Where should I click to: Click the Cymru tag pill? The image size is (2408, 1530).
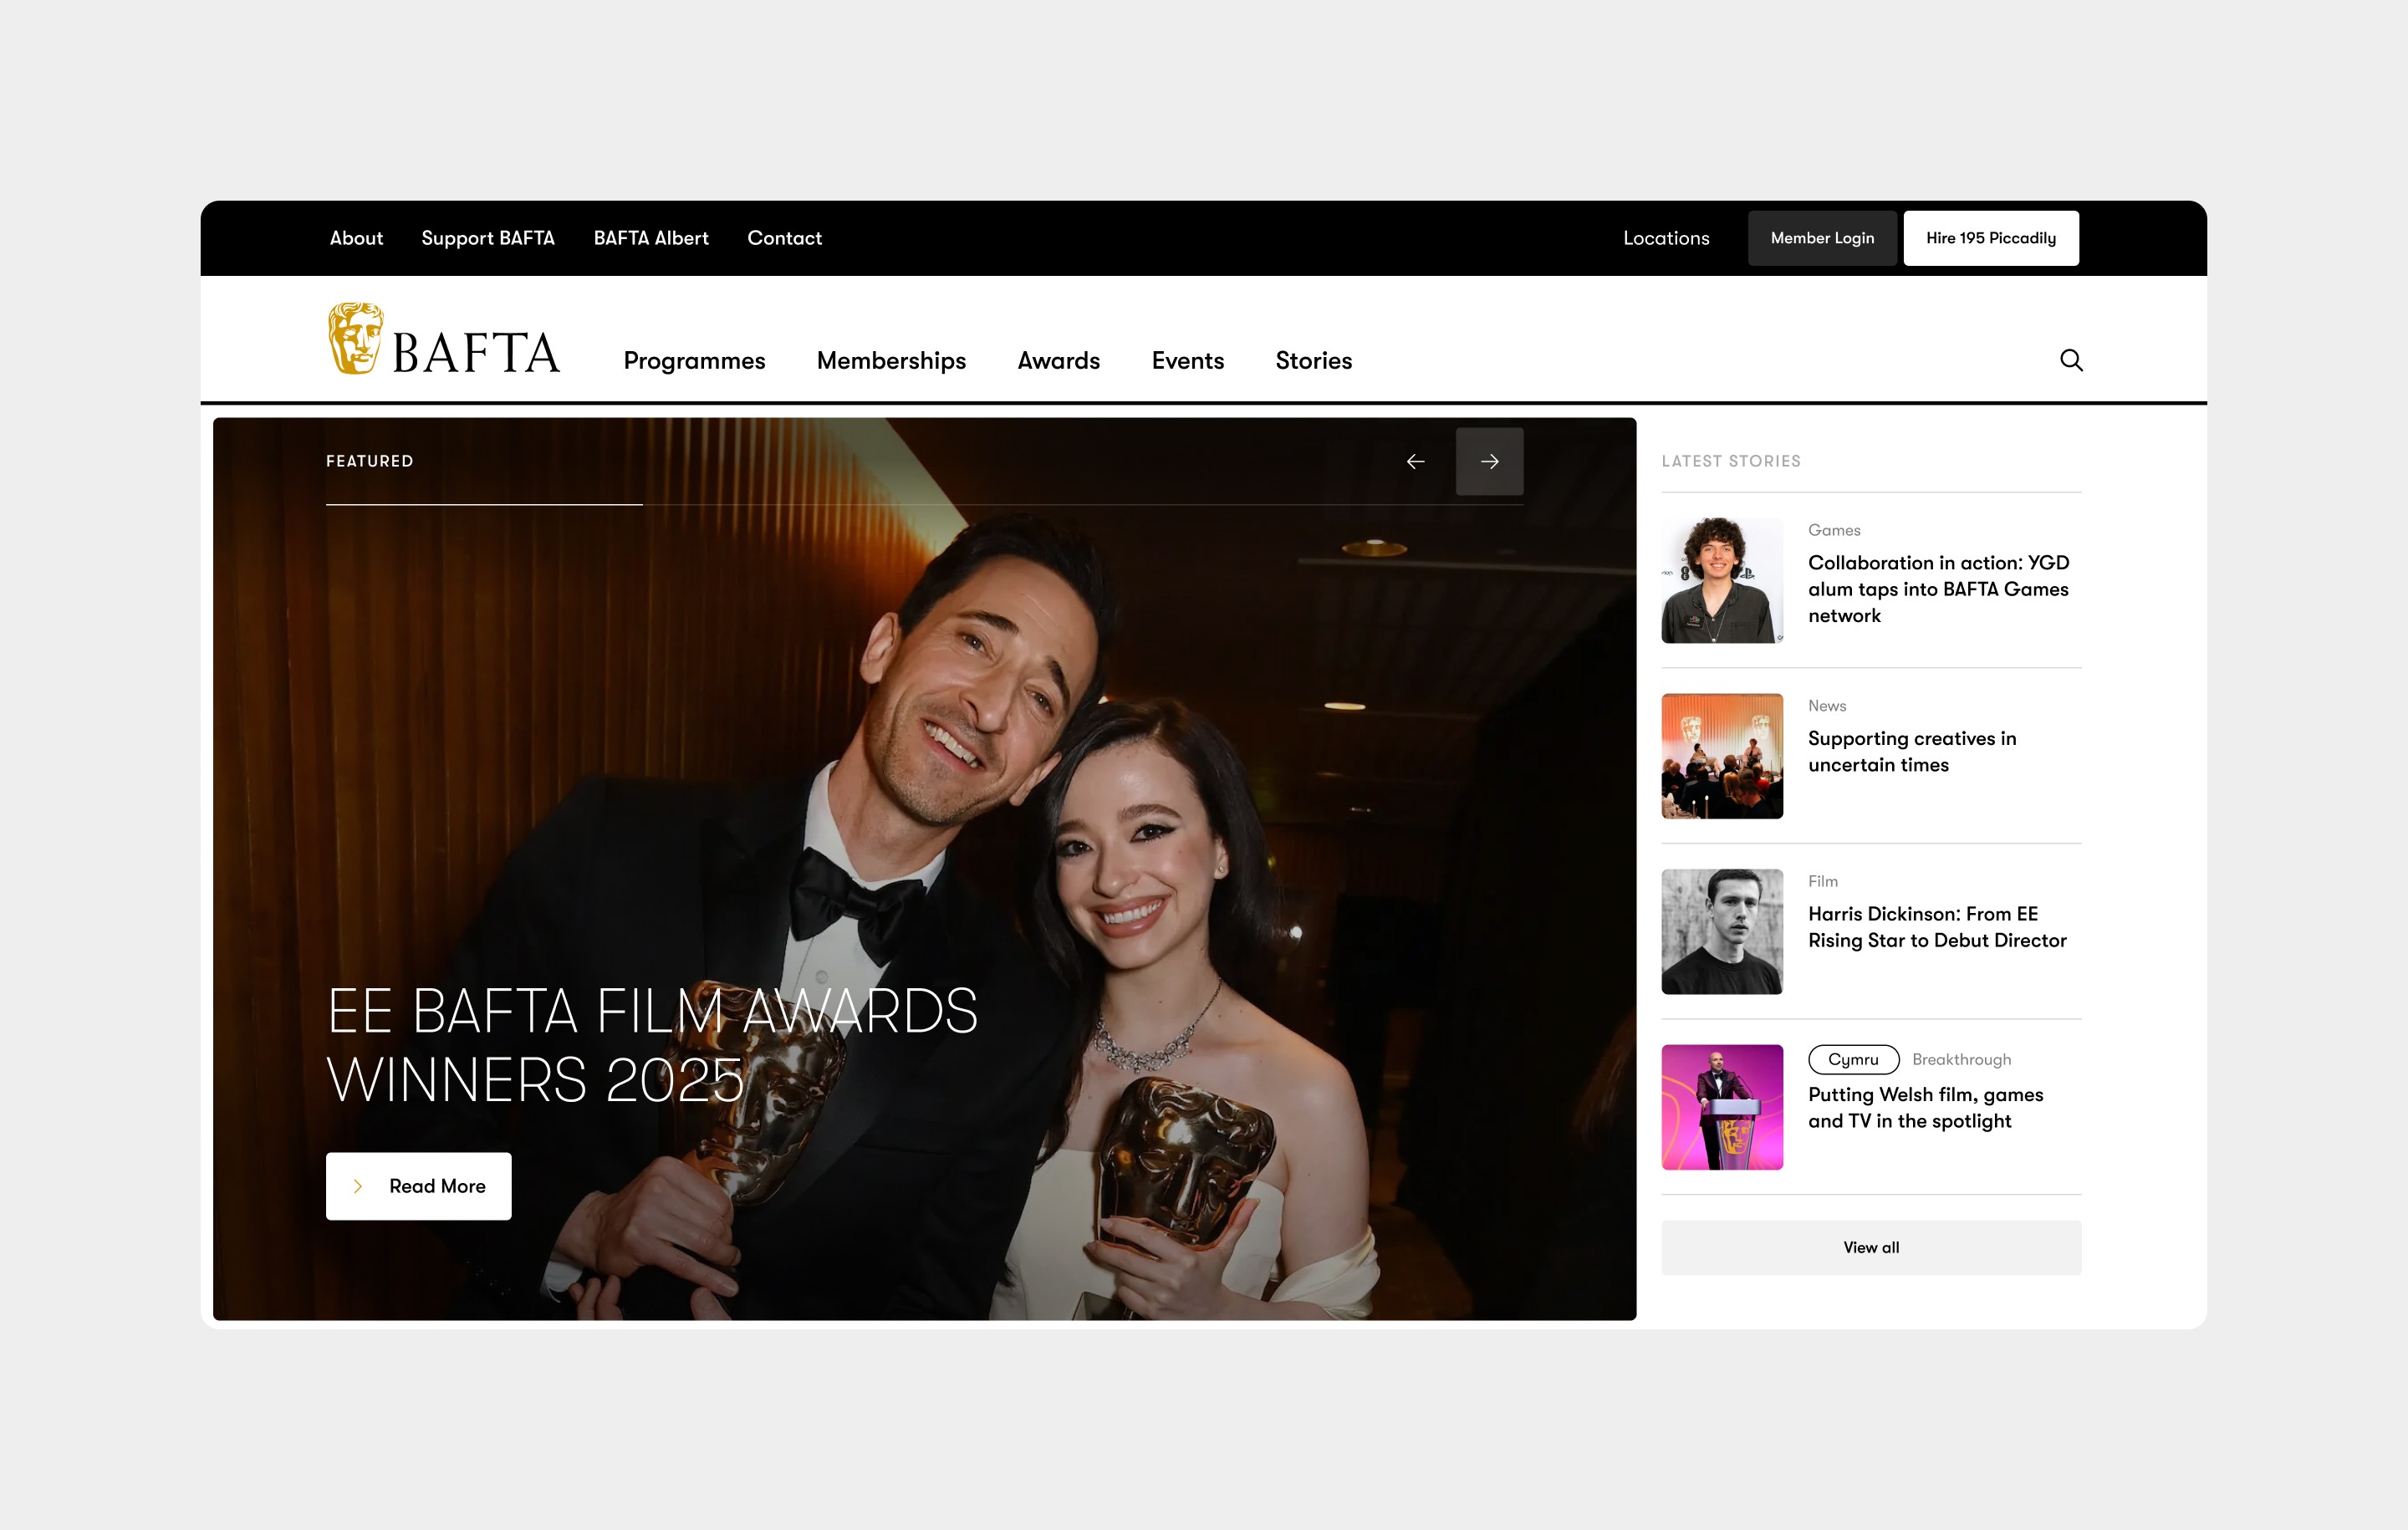point(1853,1059)
